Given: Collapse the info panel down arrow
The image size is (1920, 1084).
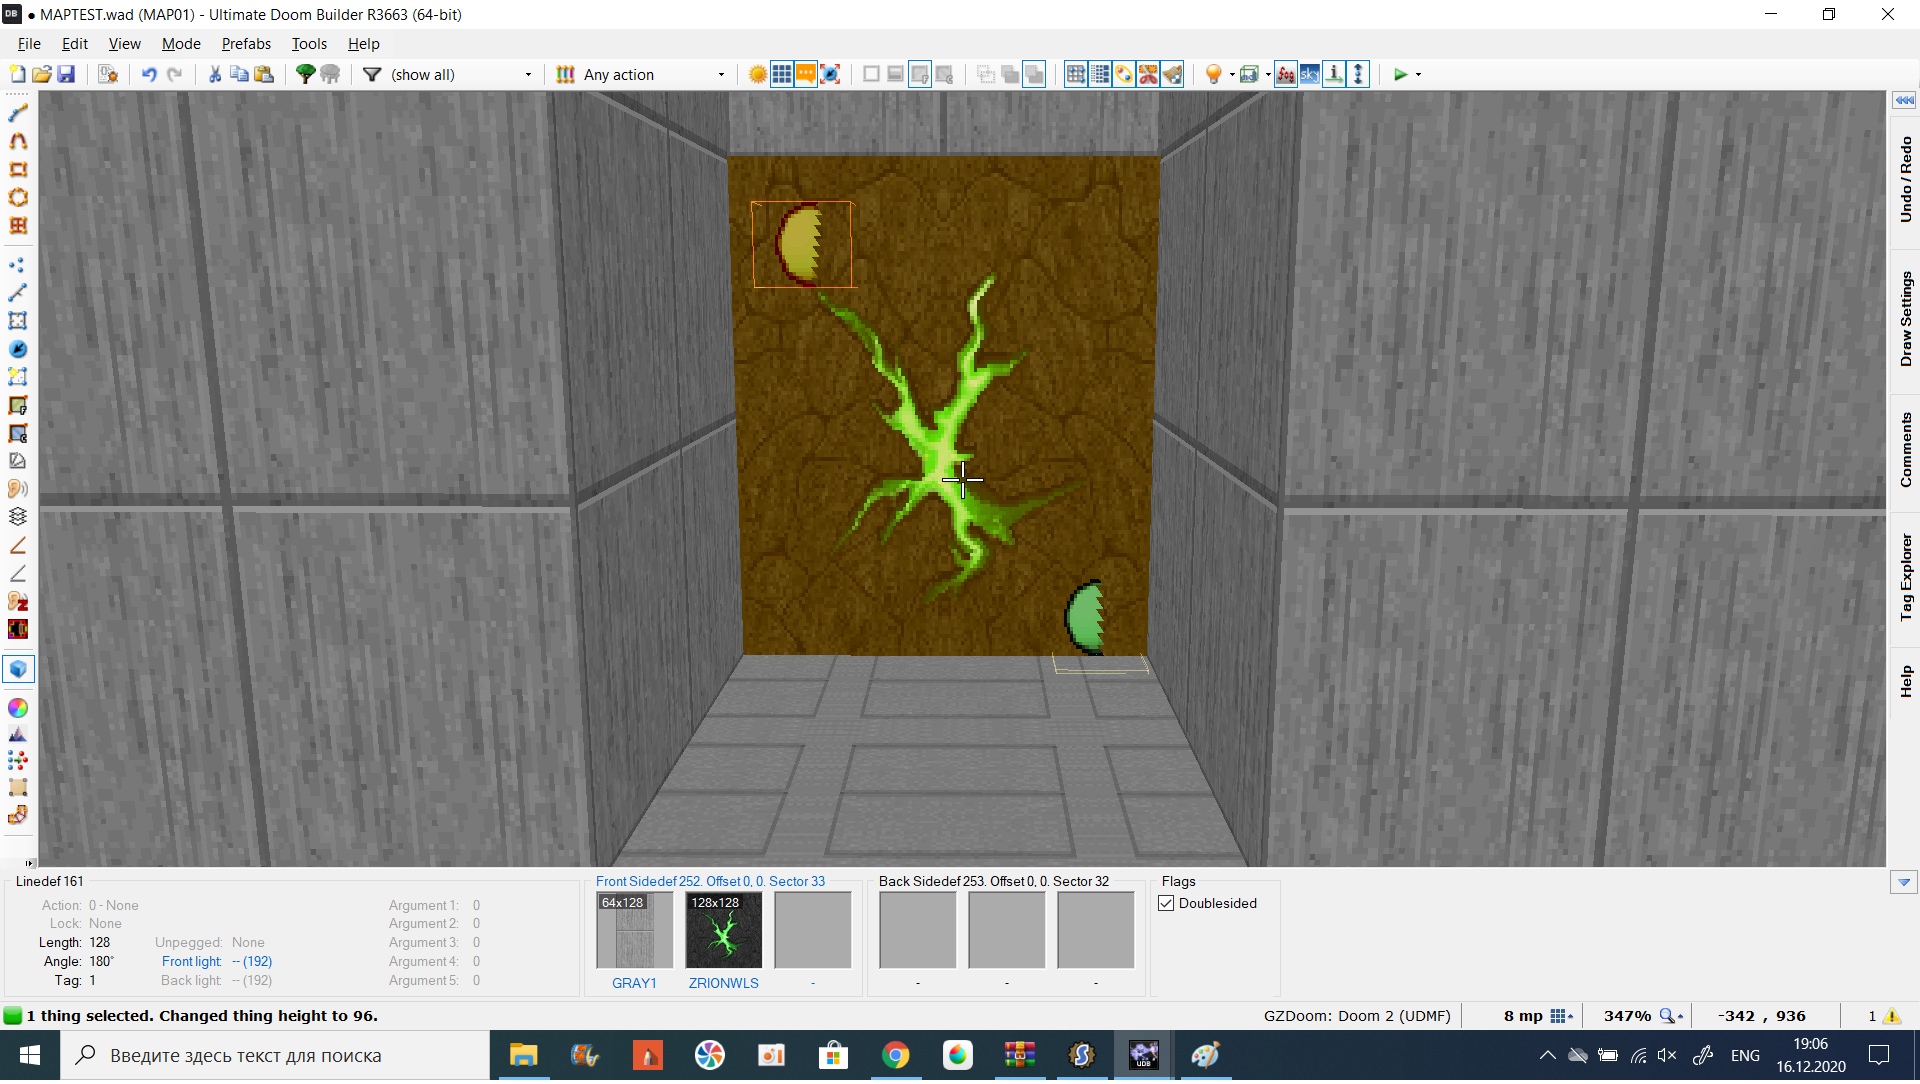Looking at the screenshot, I should [x=1904, y=883].
